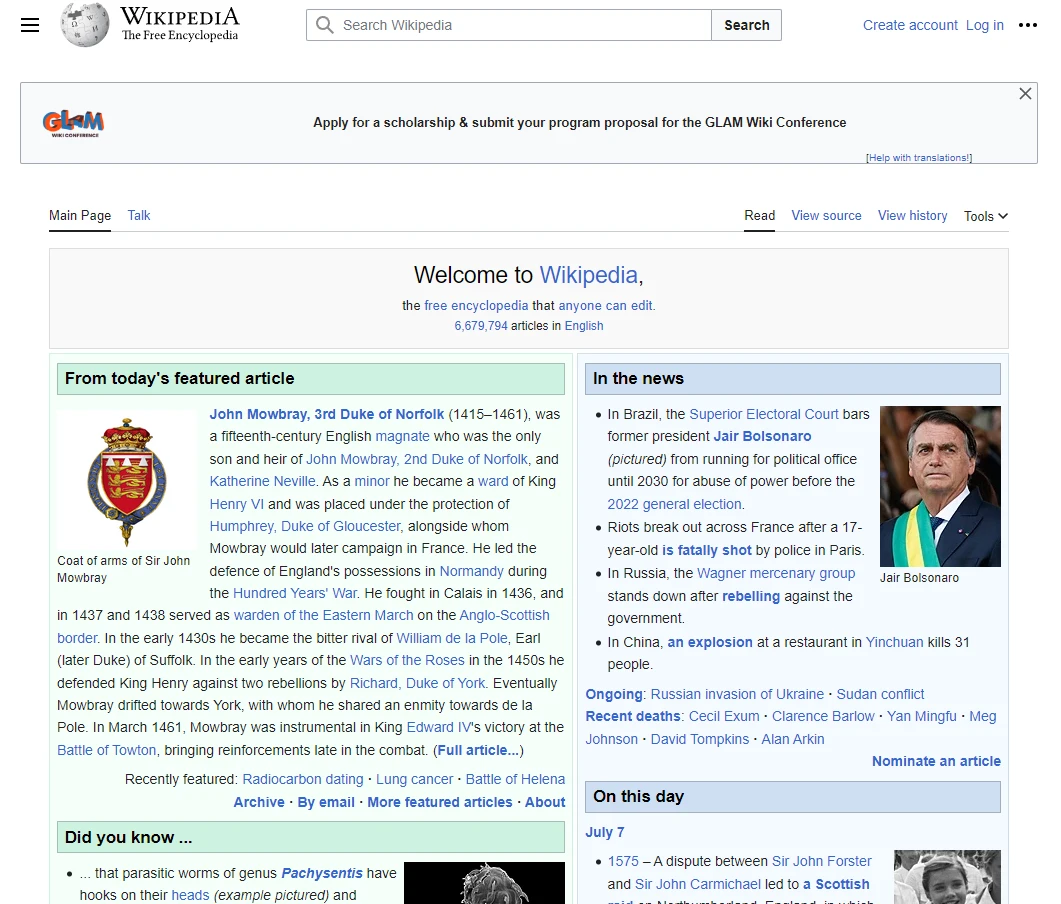The height and width of the screenshot is (904, 1061).
Task: Click the Full article... link
Action: click(x=478, y=750)
